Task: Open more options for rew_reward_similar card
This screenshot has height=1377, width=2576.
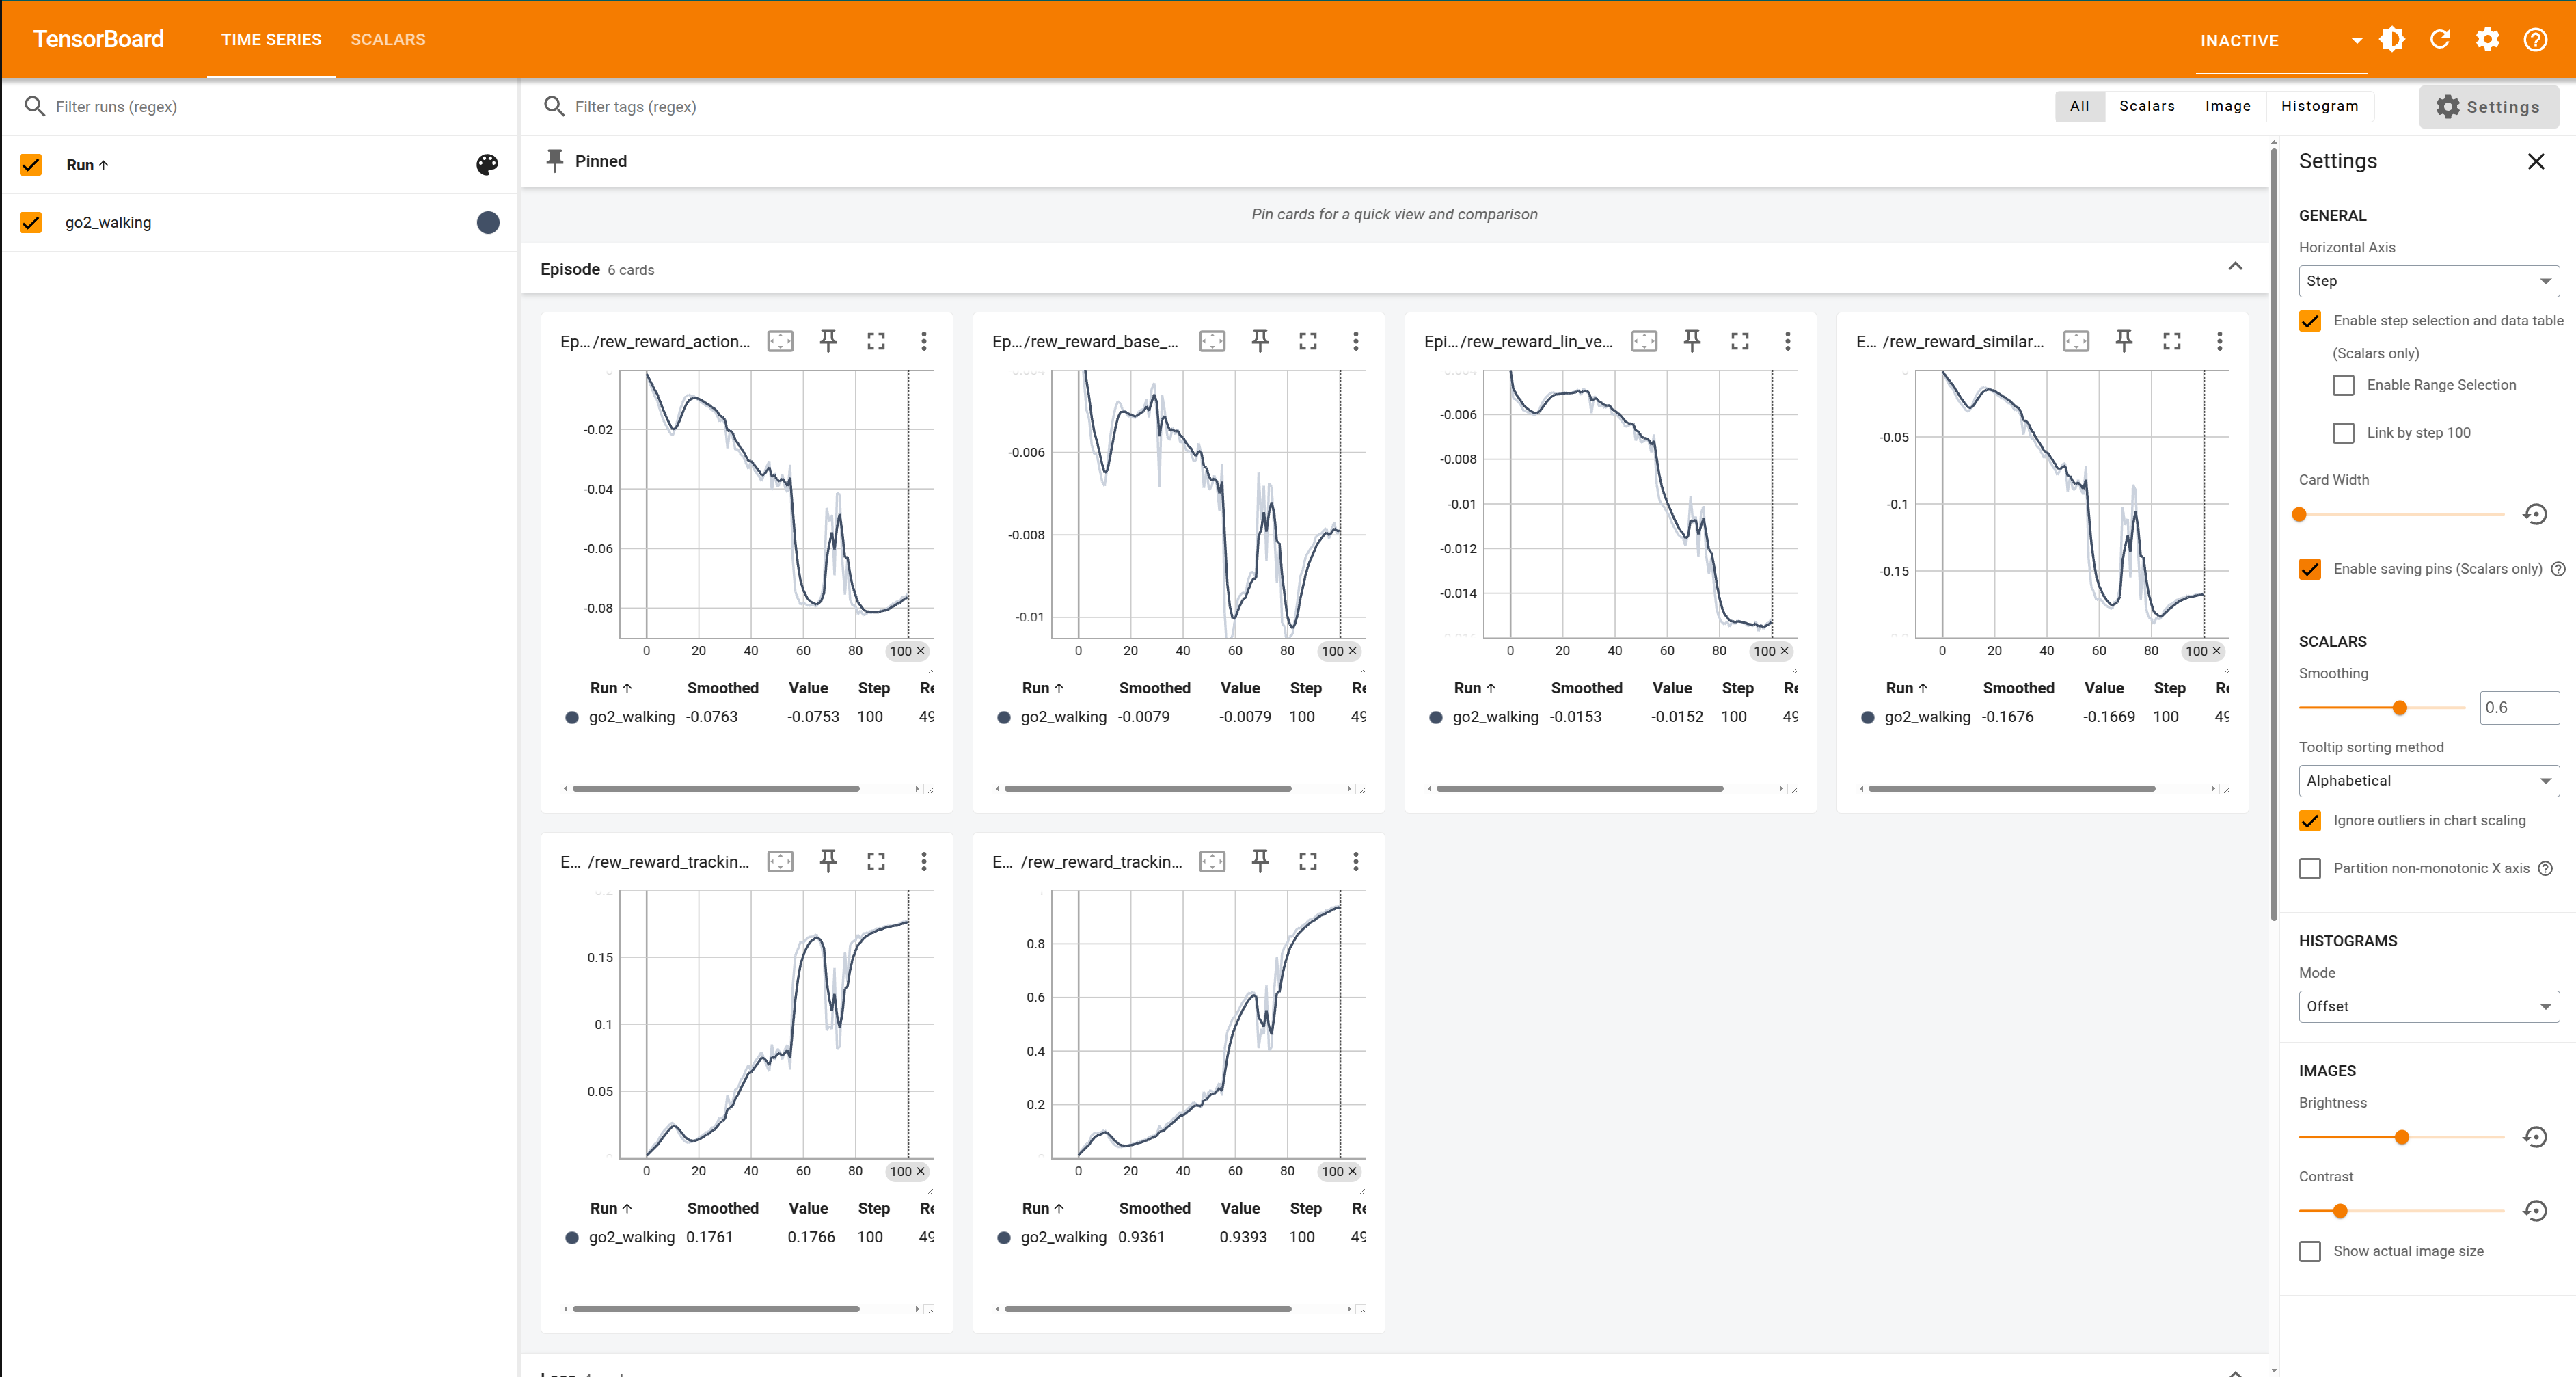Action: pyautogui.click(x=2220, y=341)
